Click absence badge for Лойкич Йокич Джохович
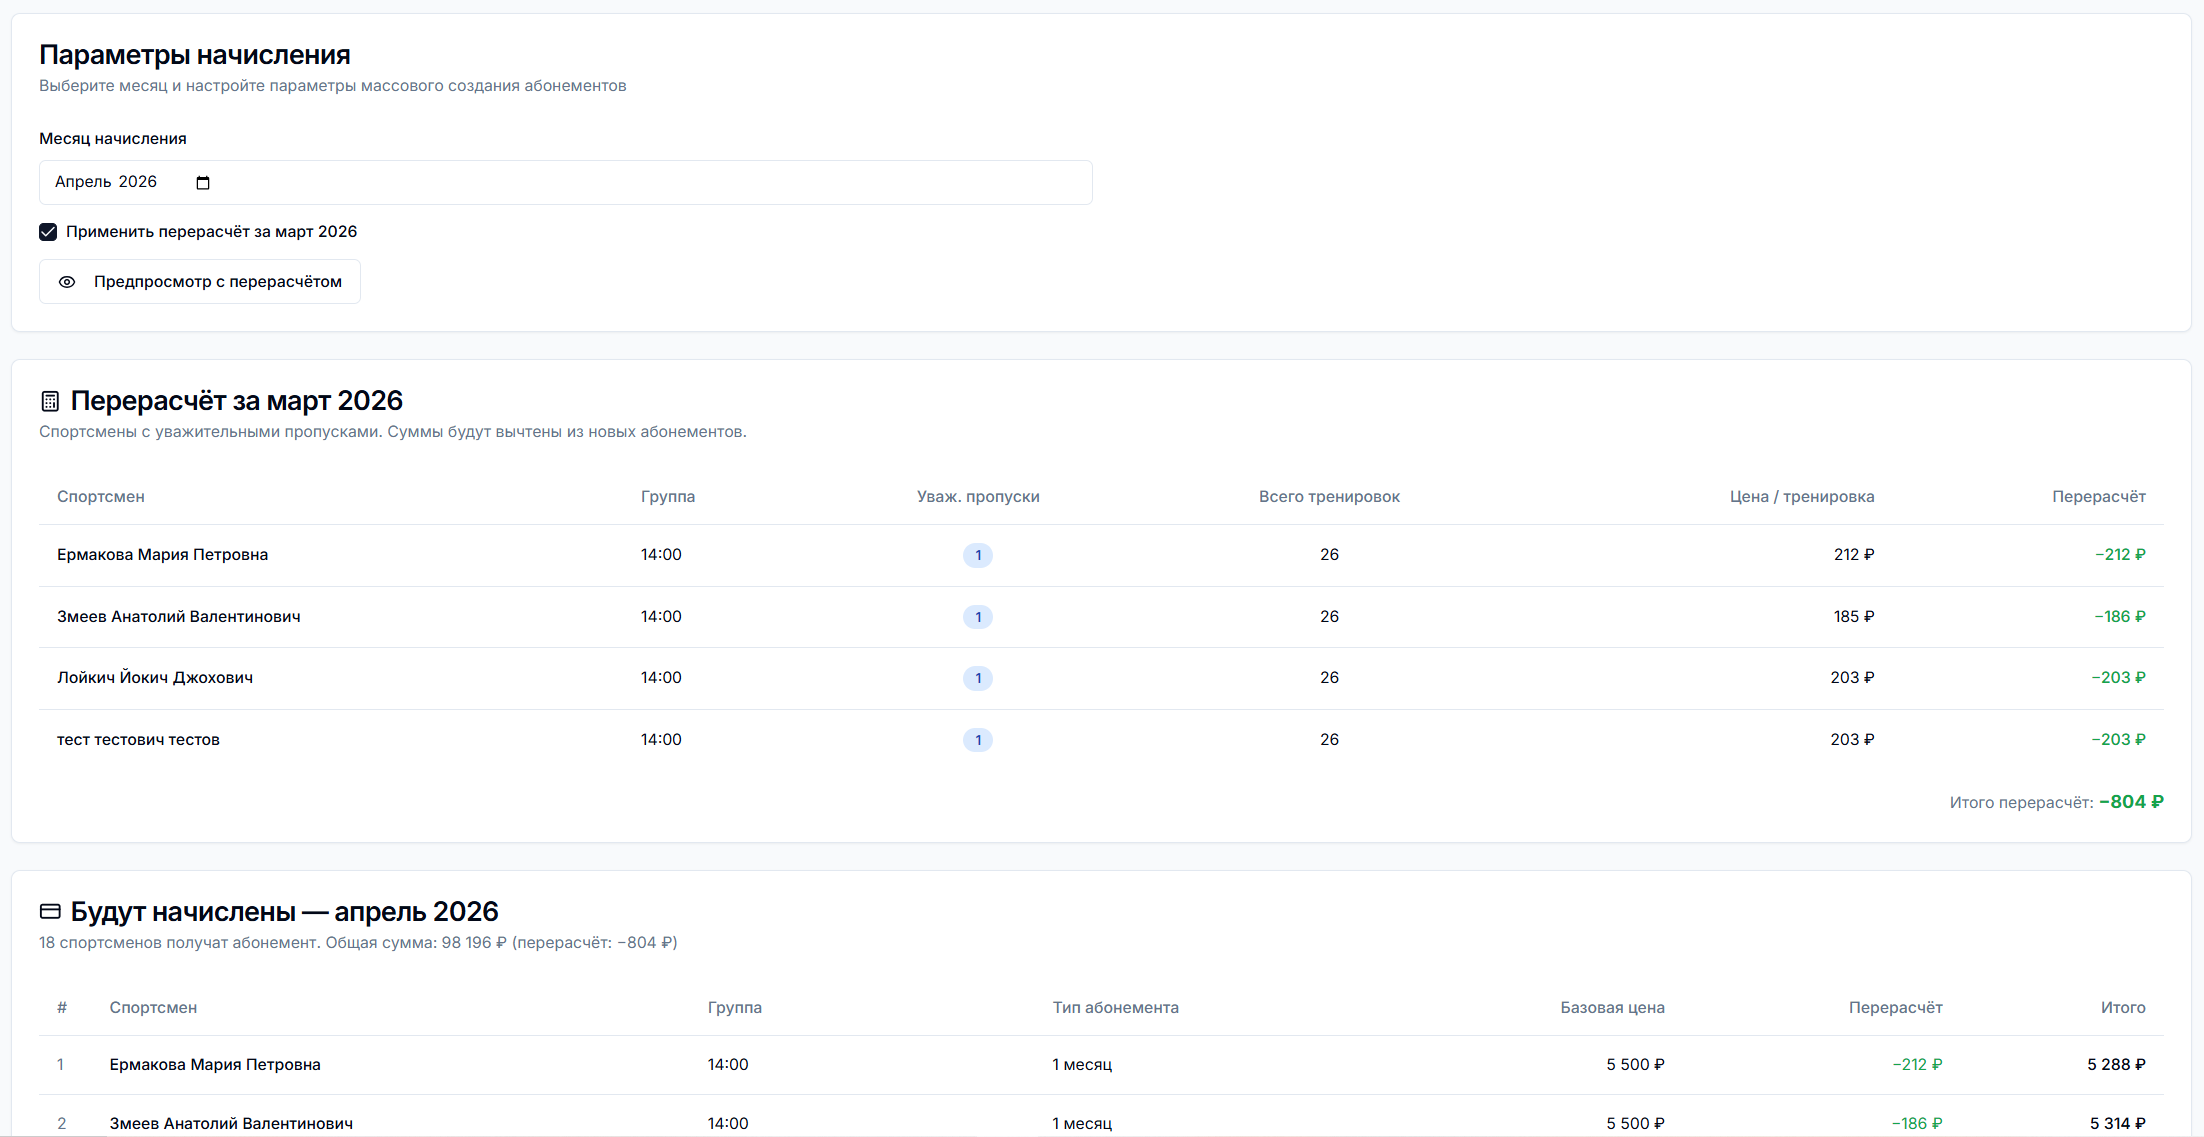The image size is (2204, 1137). pyautogui.click(x=977, y=678)
